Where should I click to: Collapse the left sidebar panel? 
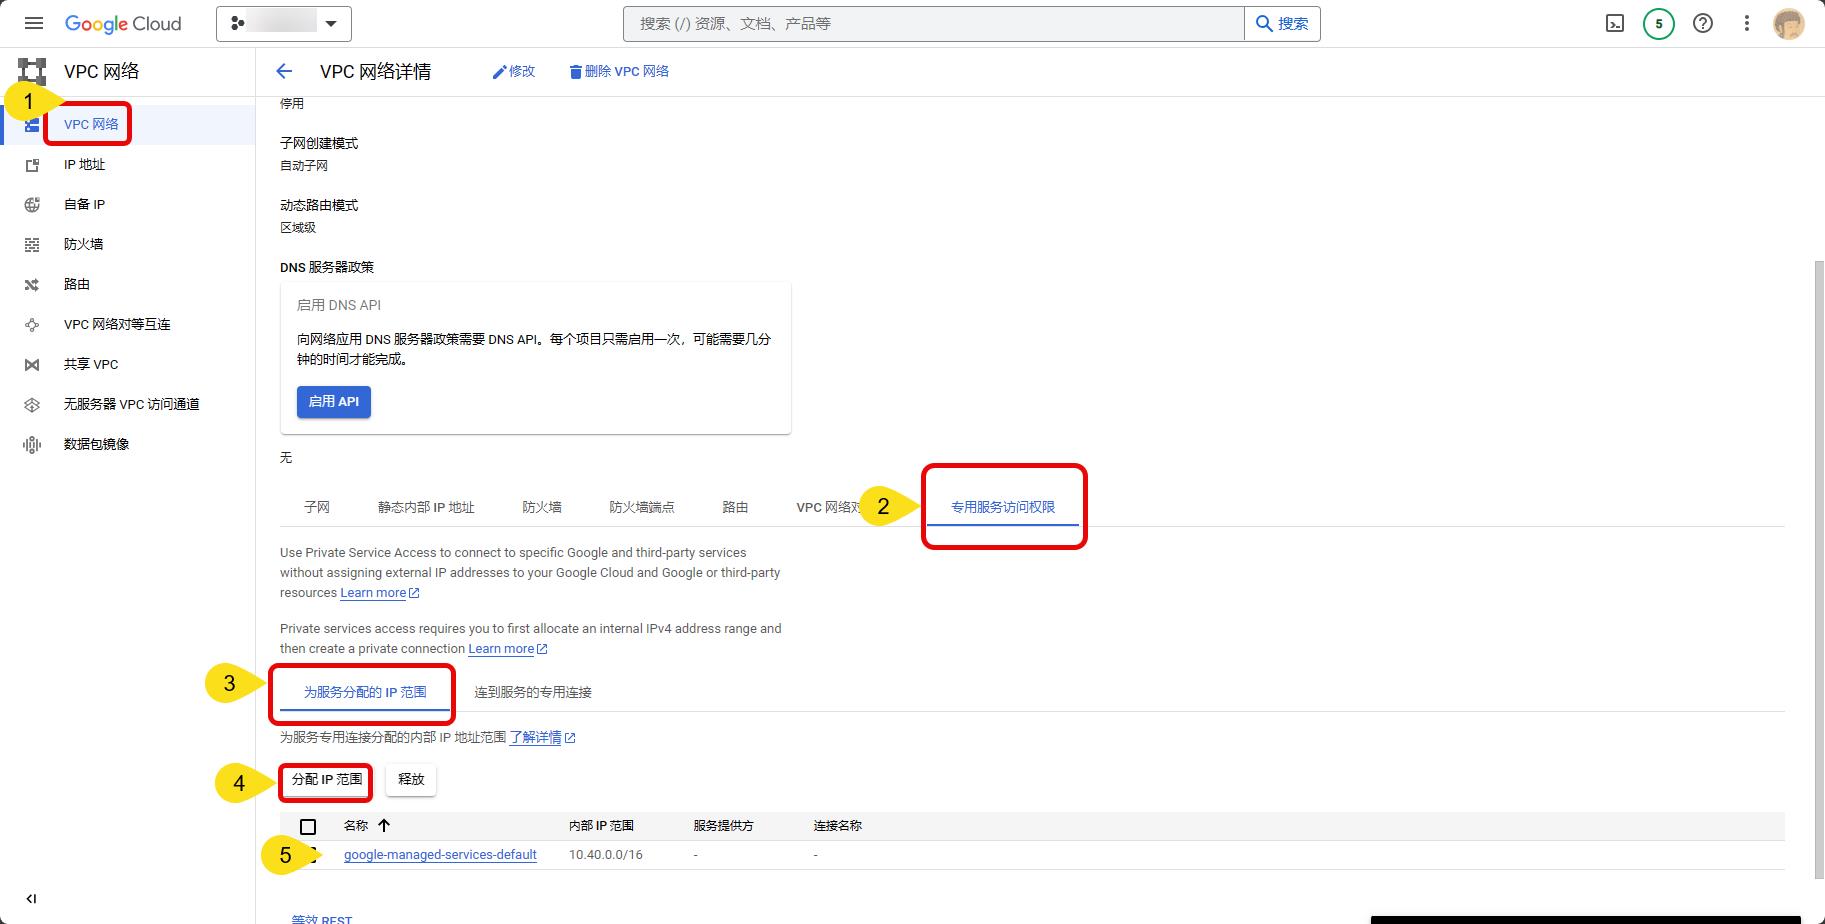tap(31, 898)
